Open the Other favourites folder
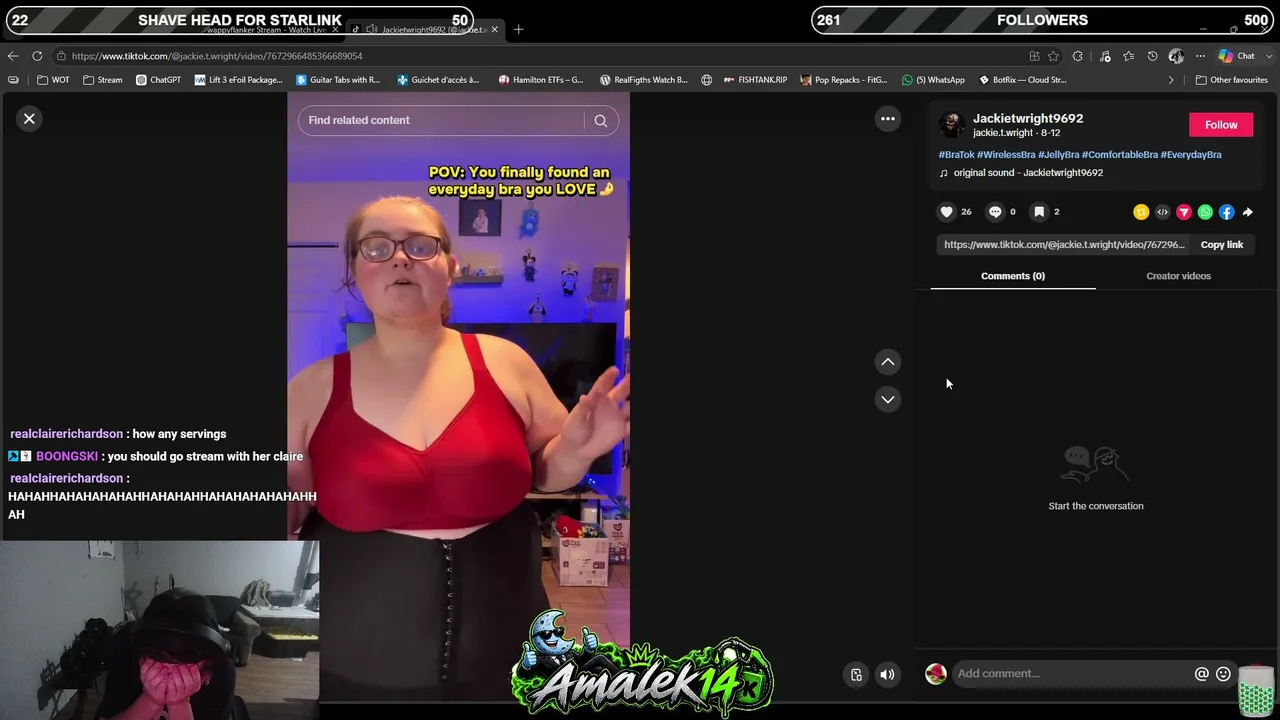Viewport: 1280px width, 720px height. coord(1231,80)
